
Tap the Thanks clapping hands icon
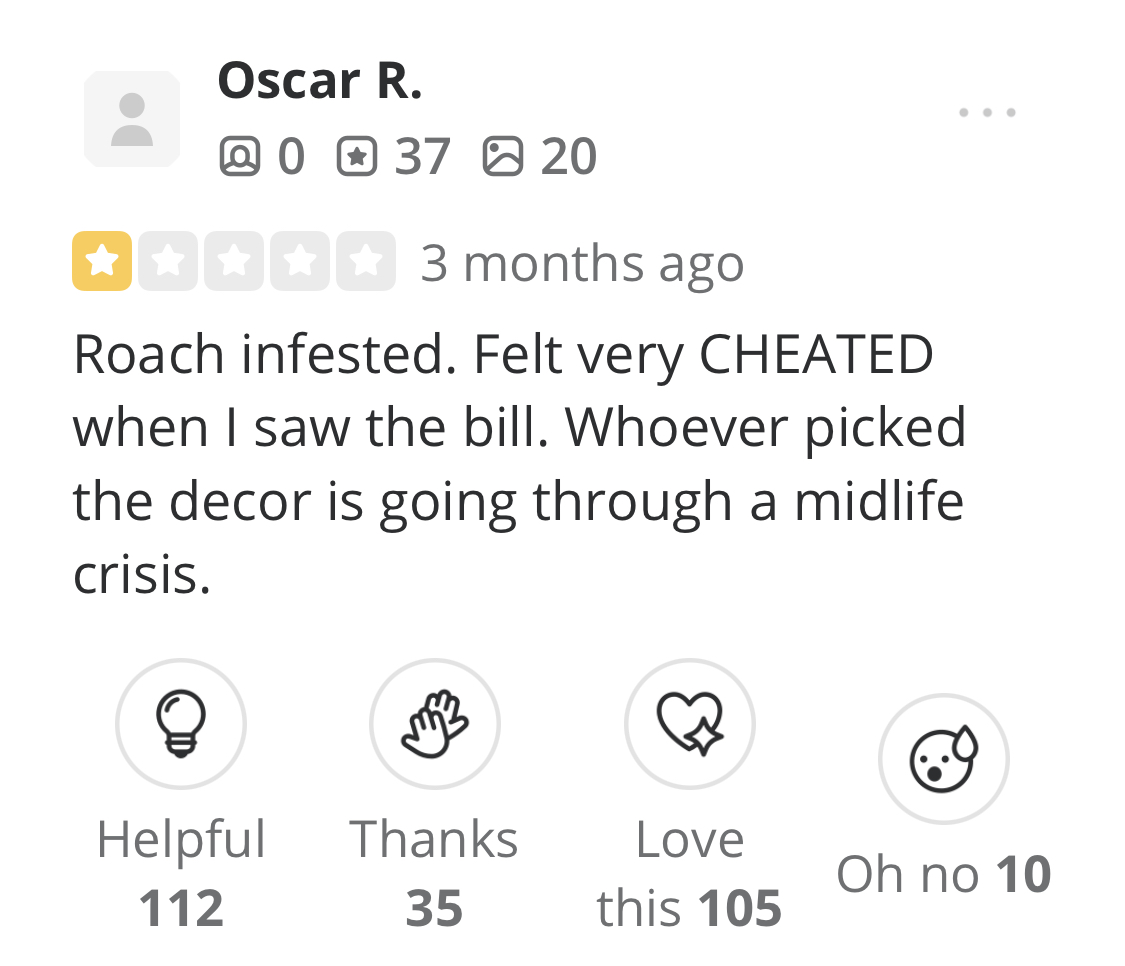click(435, 723)
